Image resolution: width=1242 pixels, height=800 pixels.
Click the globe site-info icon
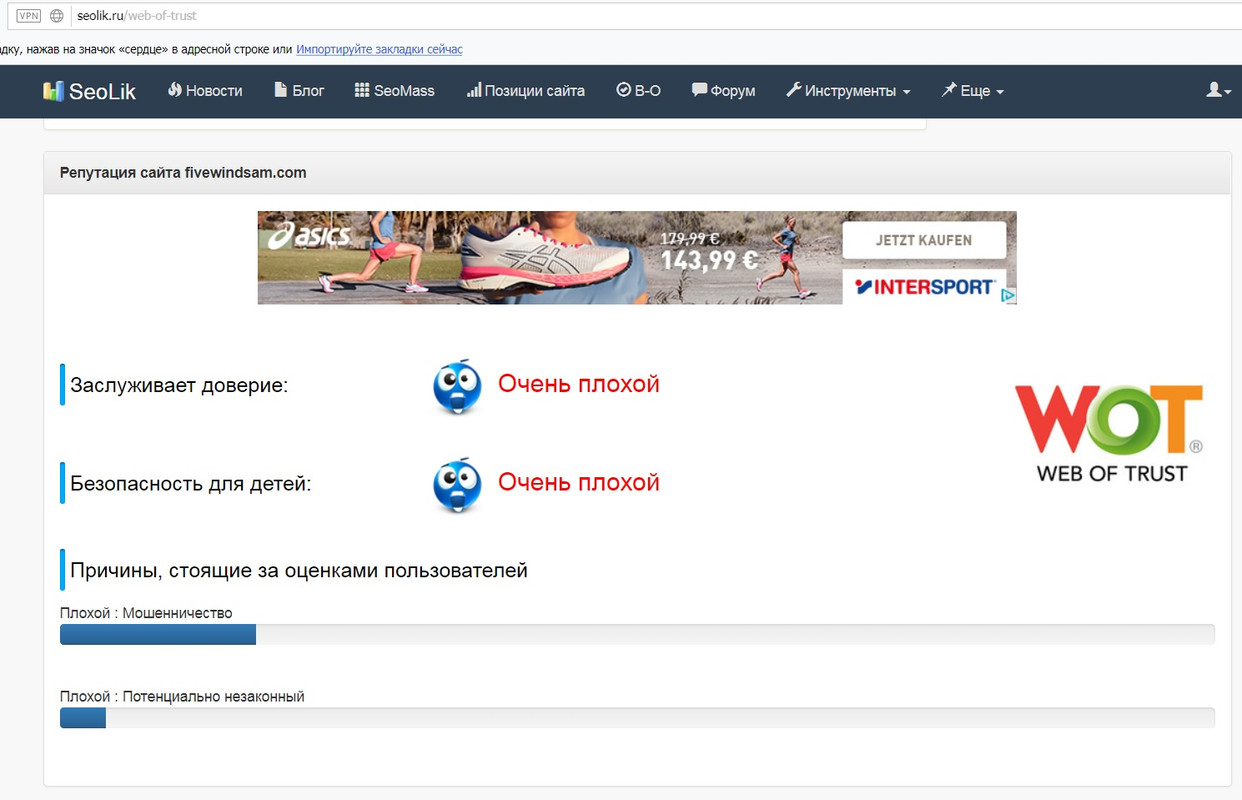tap(57, 16)
